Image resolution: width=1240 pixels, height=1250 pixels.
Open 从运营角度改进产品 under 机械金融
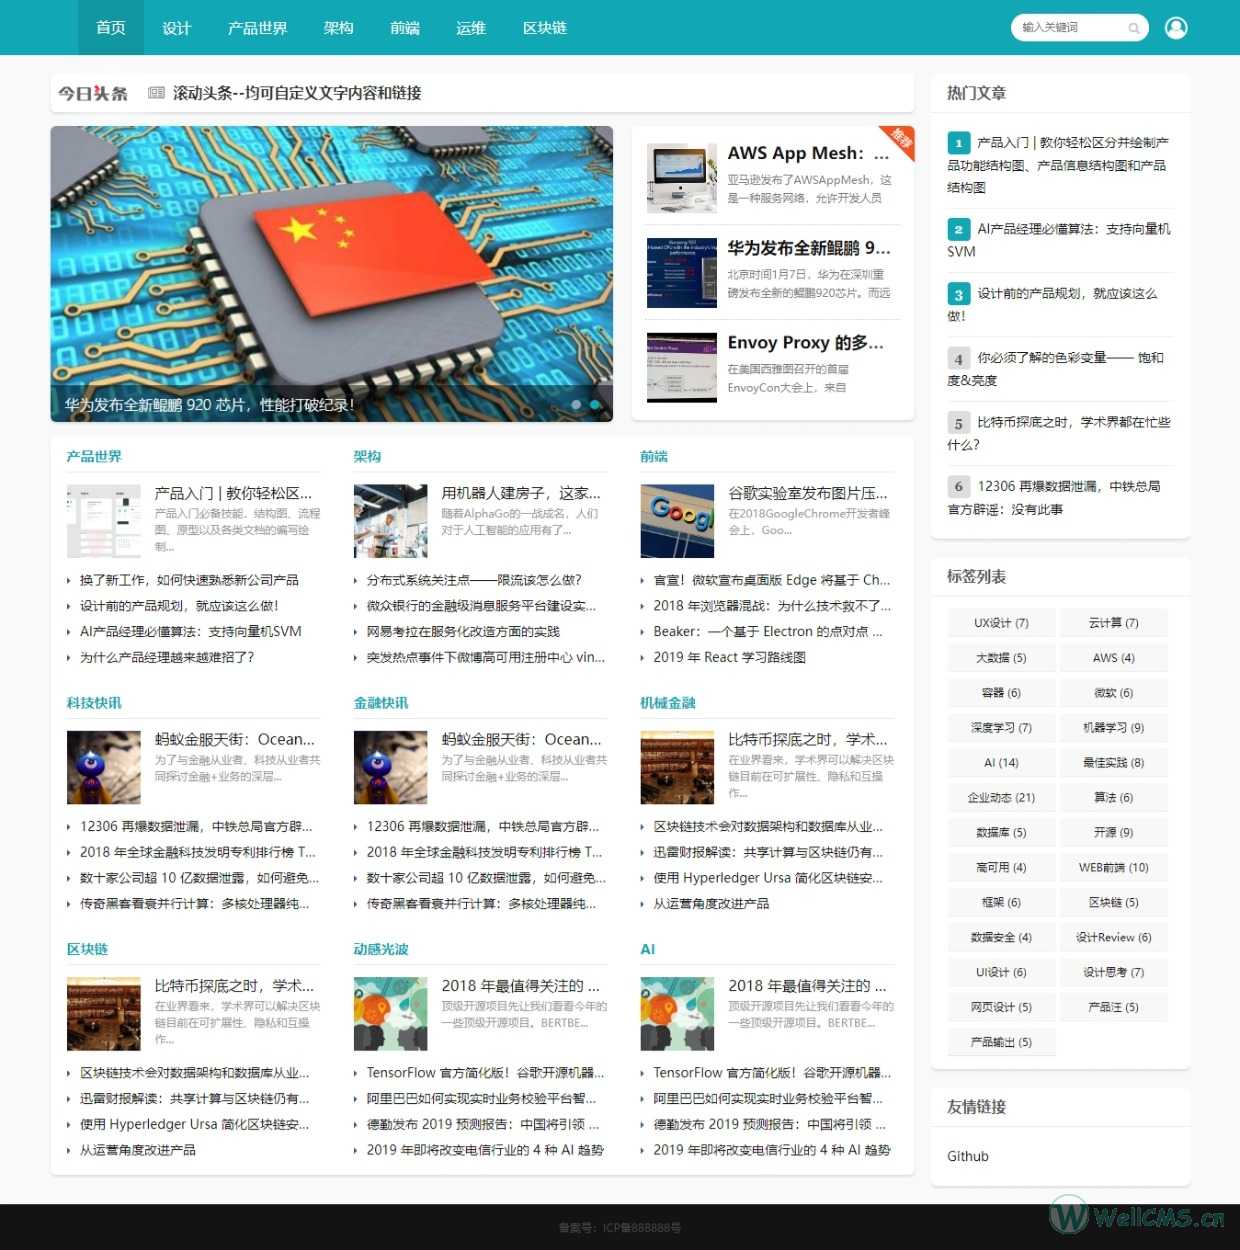711,903
